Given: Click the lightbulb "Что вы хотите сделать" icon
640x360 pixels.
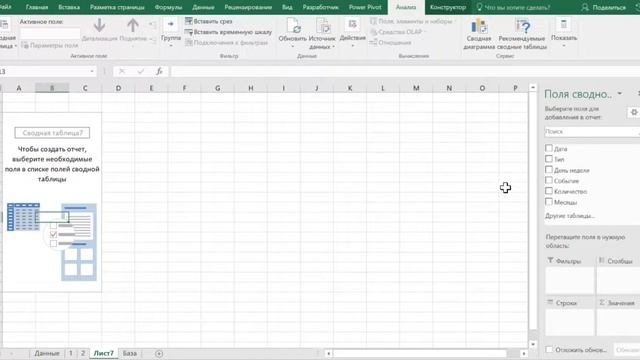Looking at the screenshot, I should pos(480,7).
